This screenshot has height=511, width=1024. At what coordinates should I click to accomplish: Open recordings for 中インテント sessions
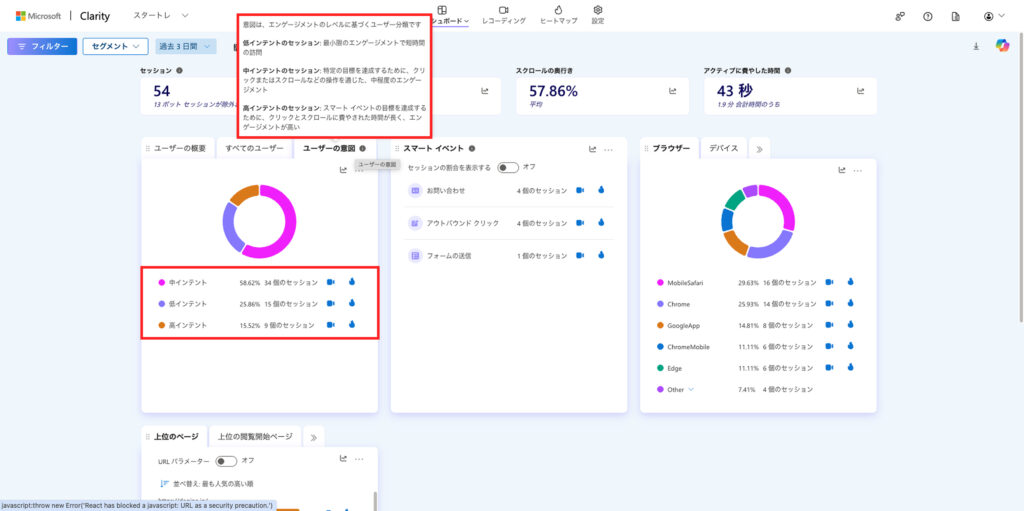(x=332, y=283)
